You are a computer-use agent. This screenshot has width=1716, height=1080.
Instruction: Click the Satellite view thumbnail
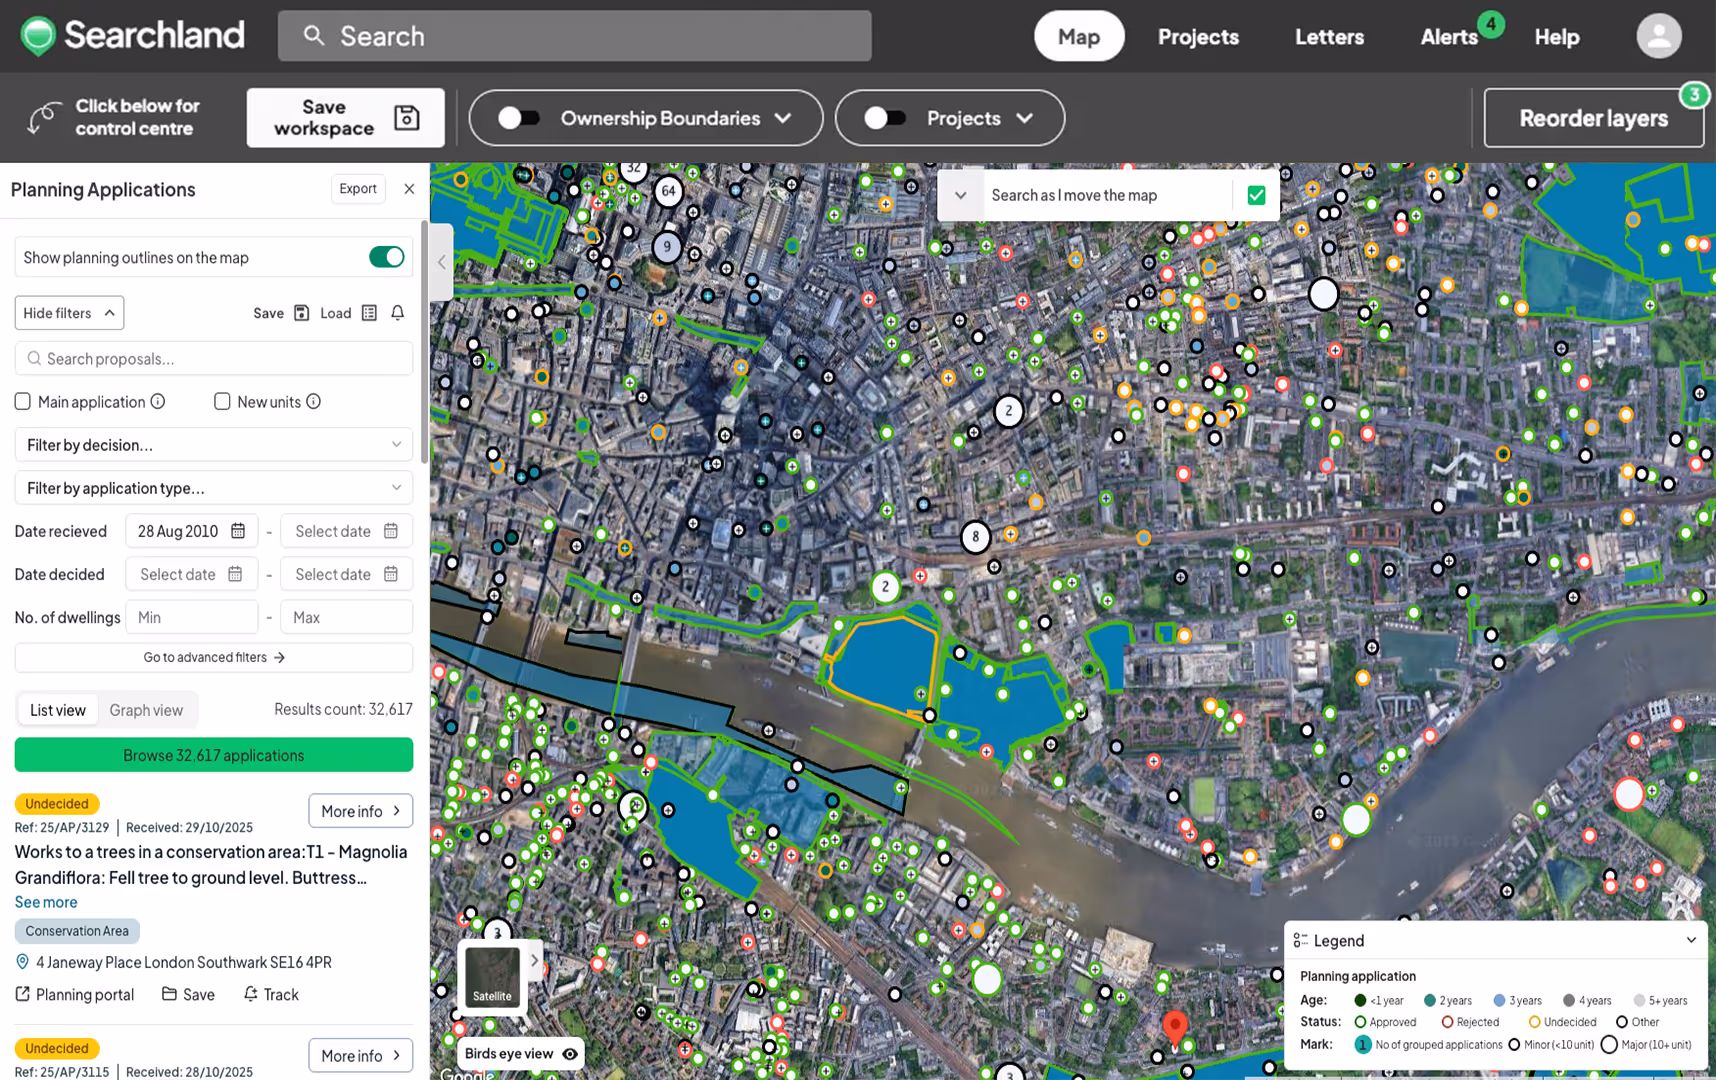[491, 975]
